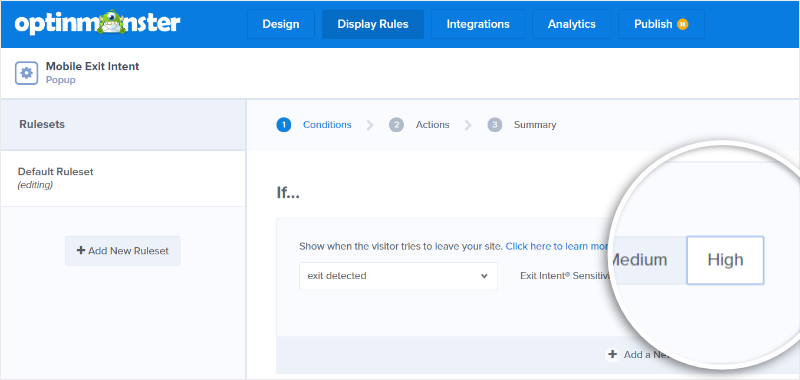This screenshot has width=800, height=380.
Task: Click the 'Mobile Exit Intent' campaign name
Action: pos(92,66)
